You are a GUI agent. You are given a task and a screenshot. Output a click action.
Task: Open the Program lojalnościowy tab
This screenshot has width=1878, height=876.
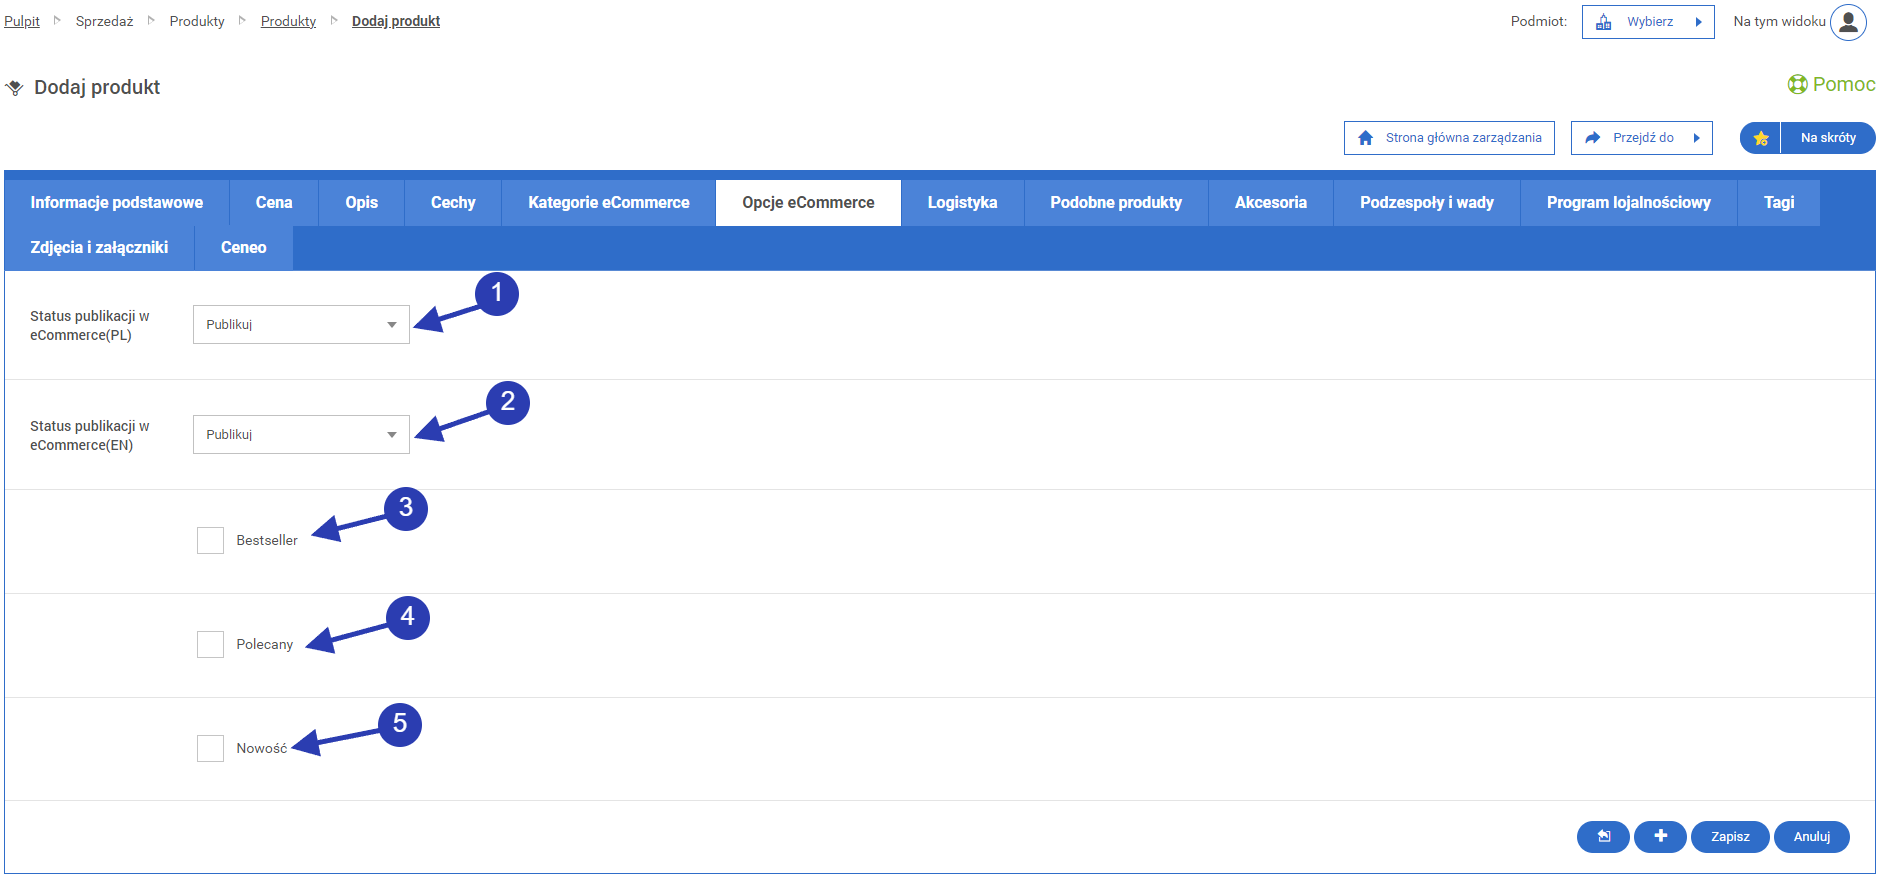(x=1628, y=203)
